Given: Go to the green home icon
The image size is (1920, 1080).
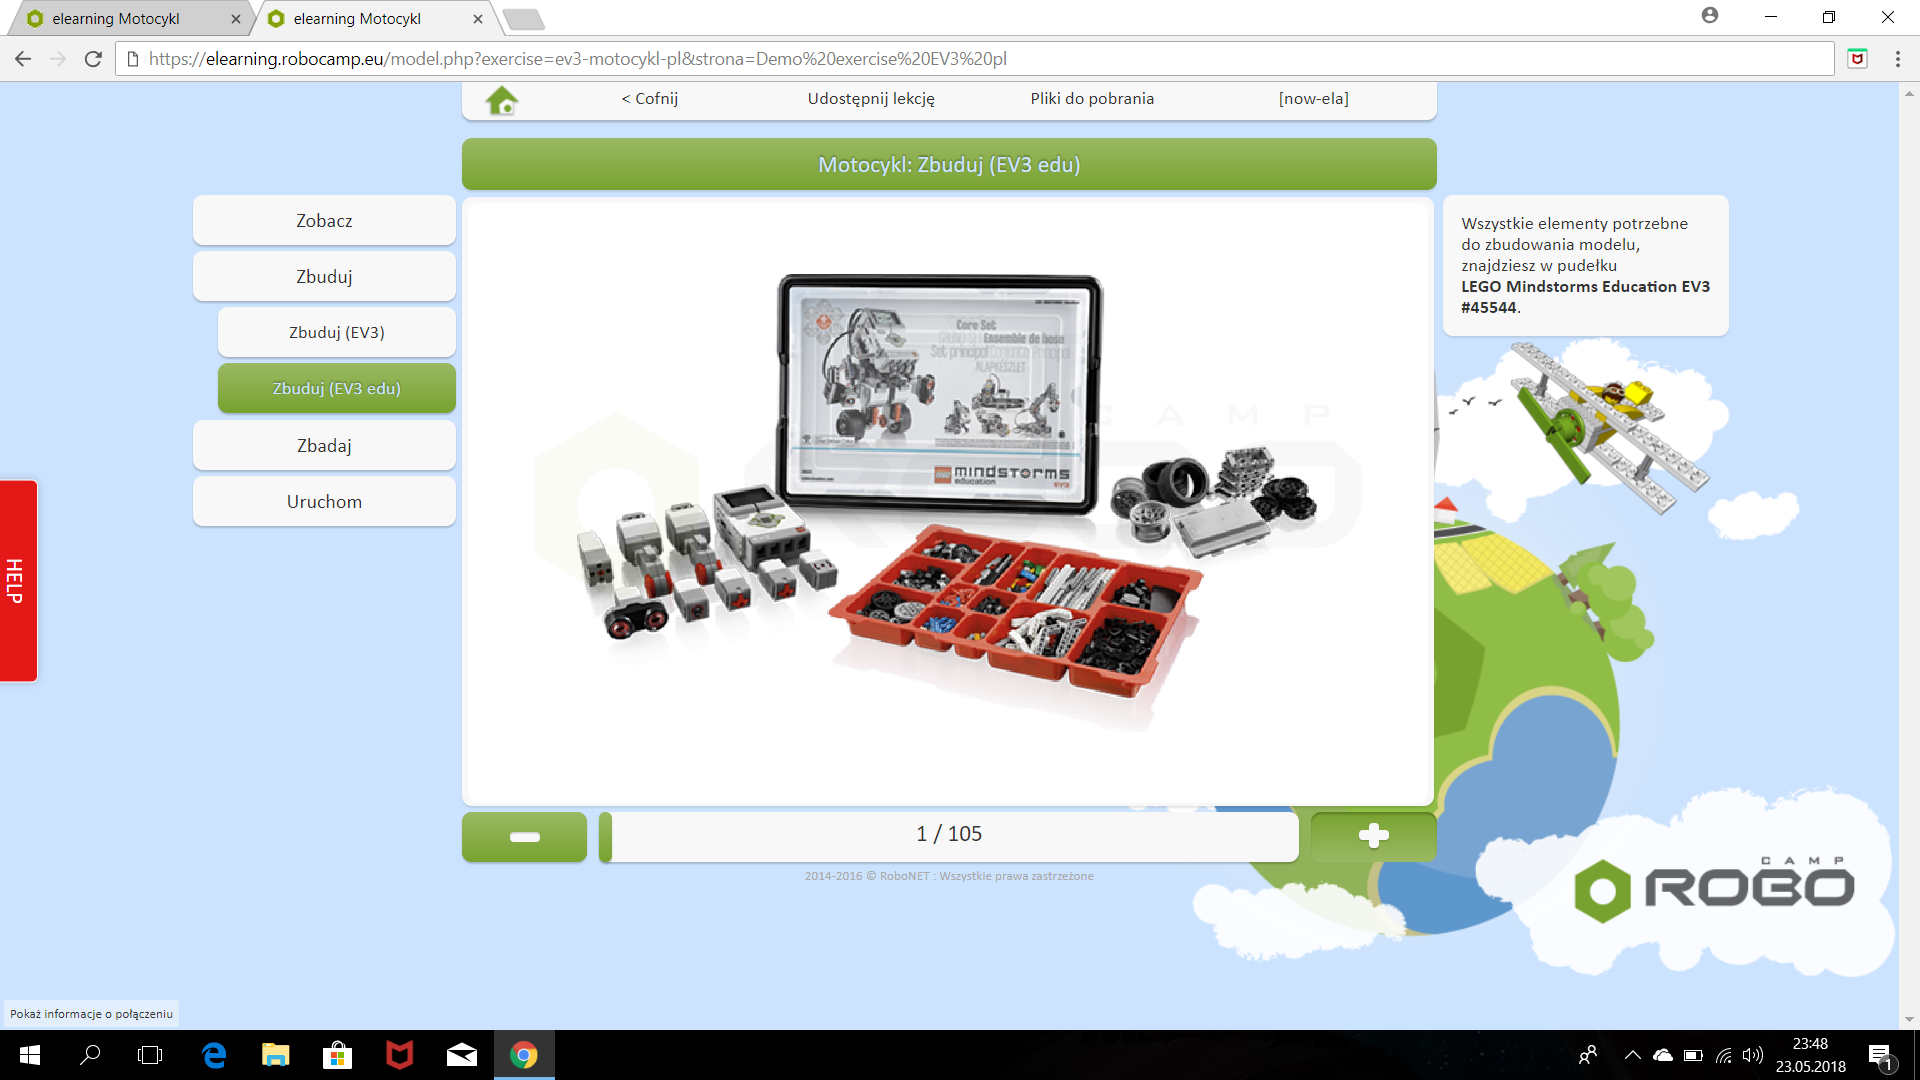Looking at the screenshot, I should [x=502, y=99].
